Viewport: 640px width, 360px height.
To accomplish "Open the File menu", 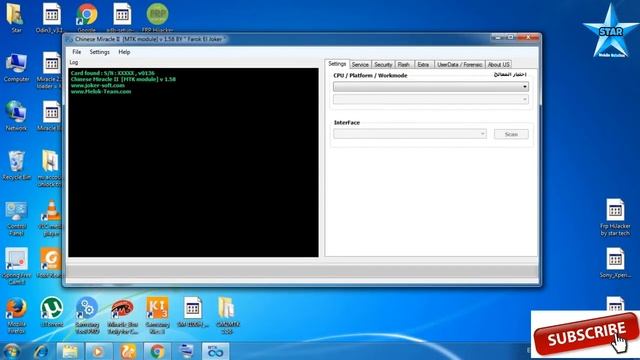I will pyautogui.click(x=76, y=52).
